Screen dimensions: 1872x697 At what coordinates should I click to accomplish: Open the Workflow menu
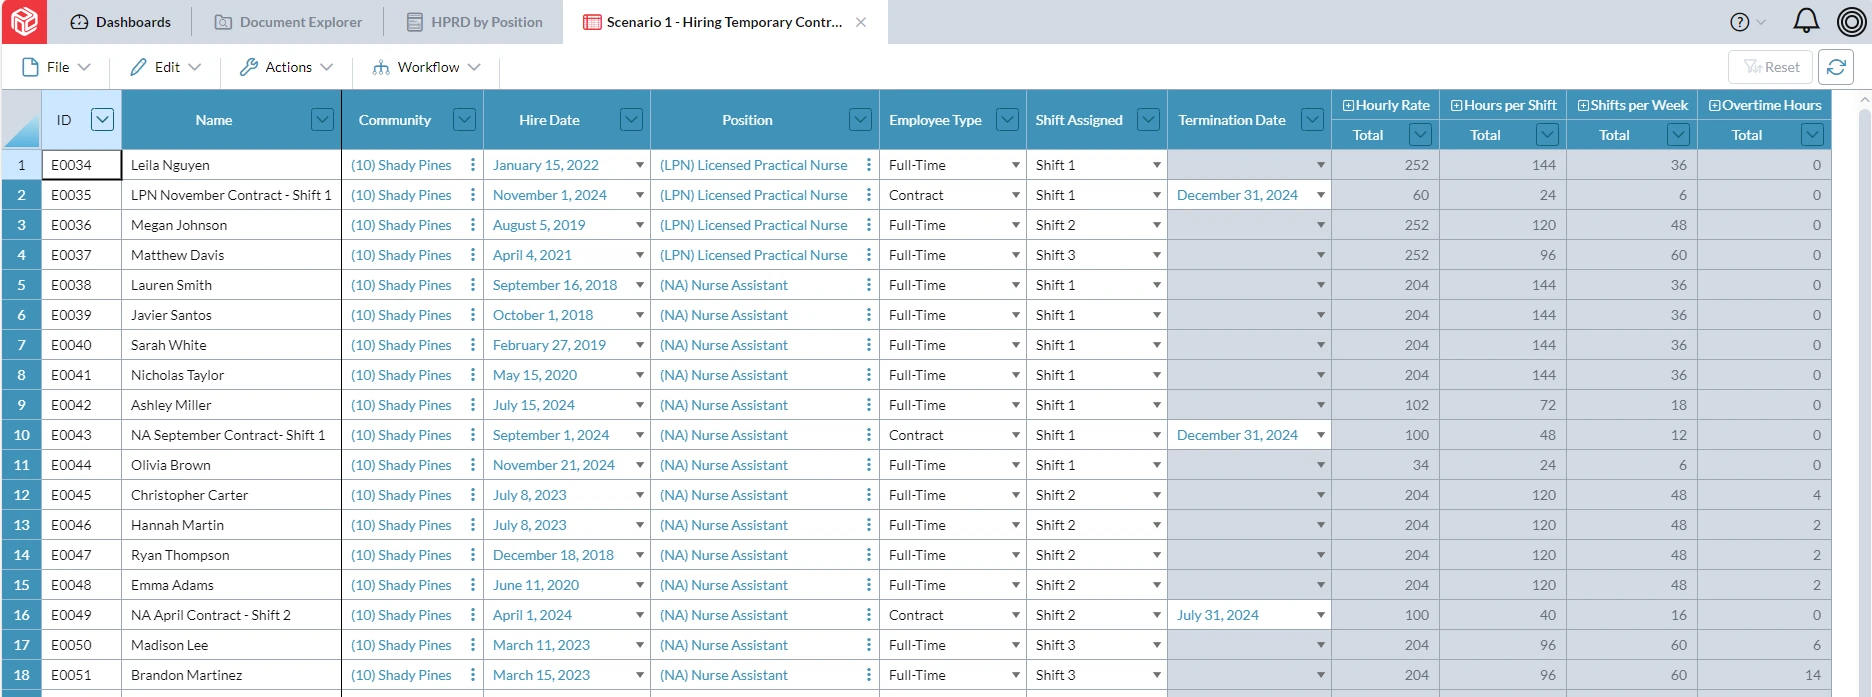427,67
